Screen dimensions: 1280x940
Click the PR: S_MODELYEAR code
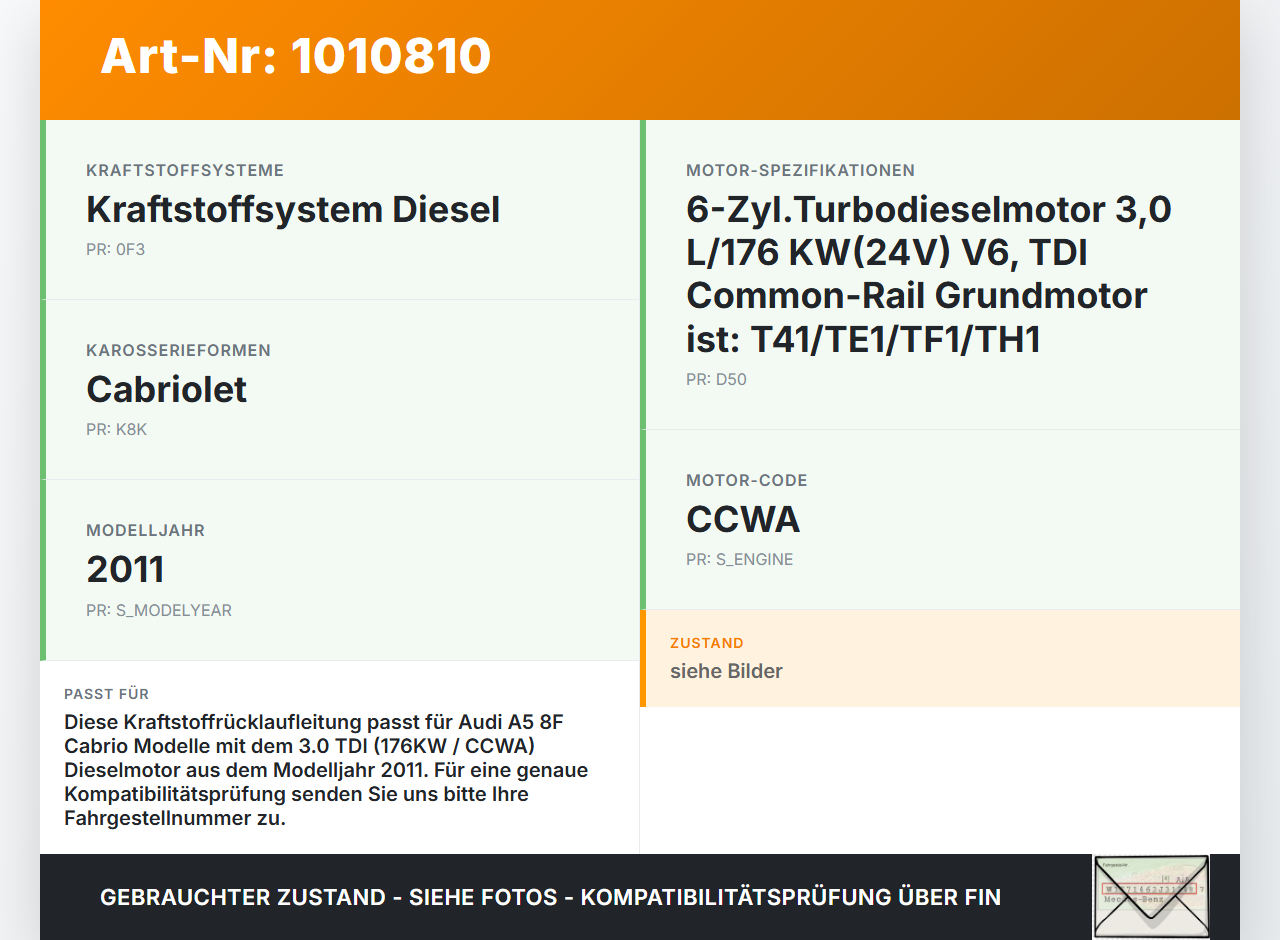159,610
